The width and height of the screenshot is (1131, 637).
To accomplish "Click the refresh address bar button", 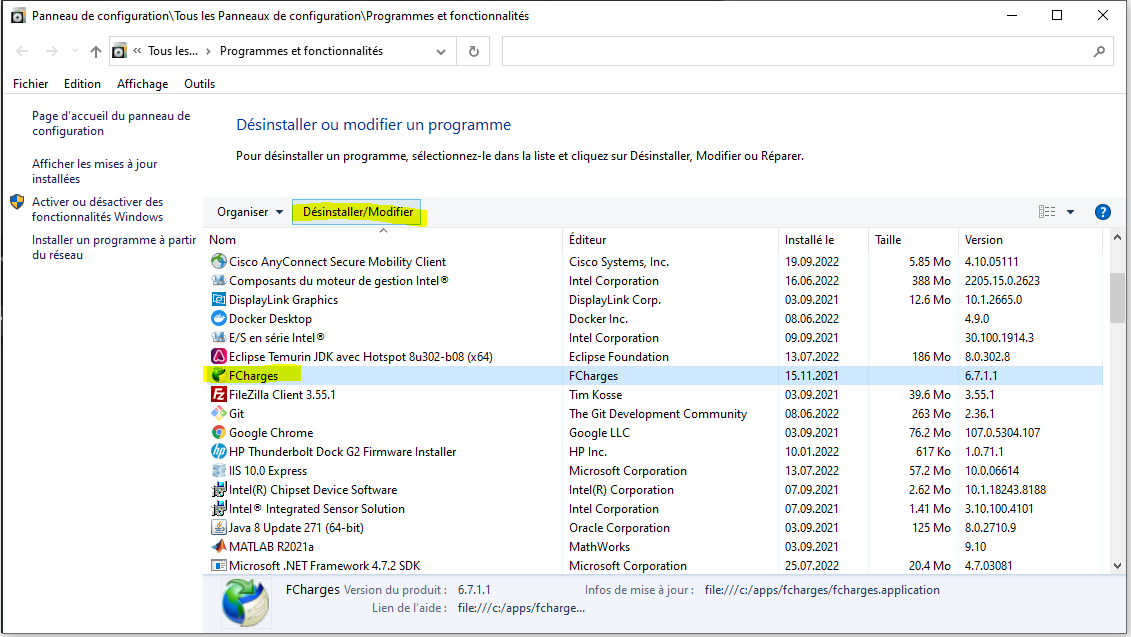I will pyautogui.click(x=473, y=51).
